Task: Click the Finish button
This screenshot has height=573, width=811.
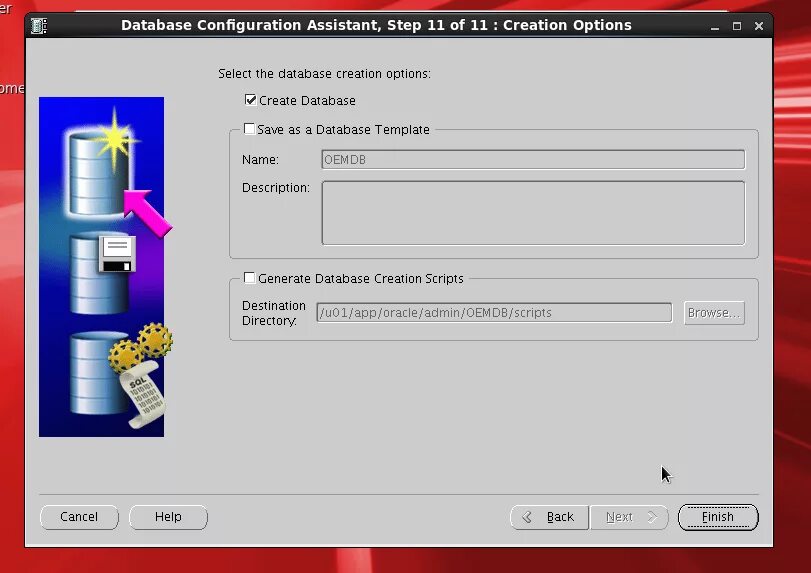Action: click(718, 517)
